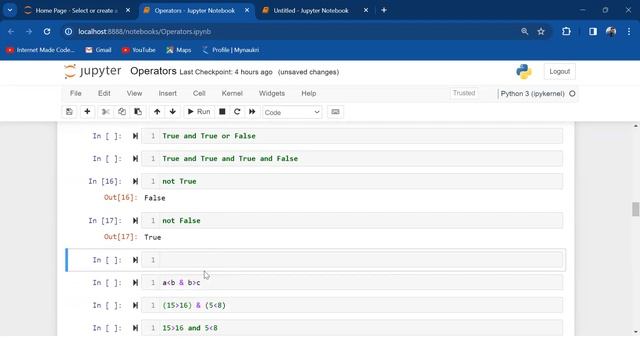
Task: Click the Trusted notebook indicator
Action: pyautogui.click(x=464, y=93)
